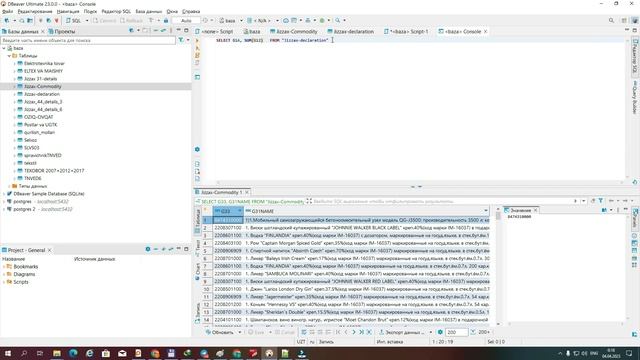This screenshot has width=640, height=360.
Task: Click the global search magnifier icon
Action: click(611, 20)
